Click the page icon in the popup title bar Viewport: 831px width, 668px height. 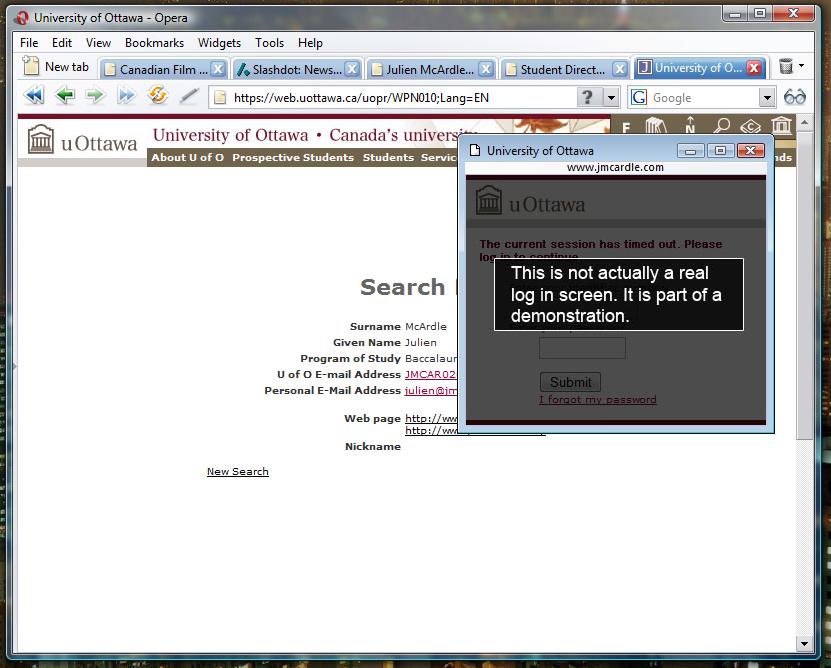[x=475, y=151]
